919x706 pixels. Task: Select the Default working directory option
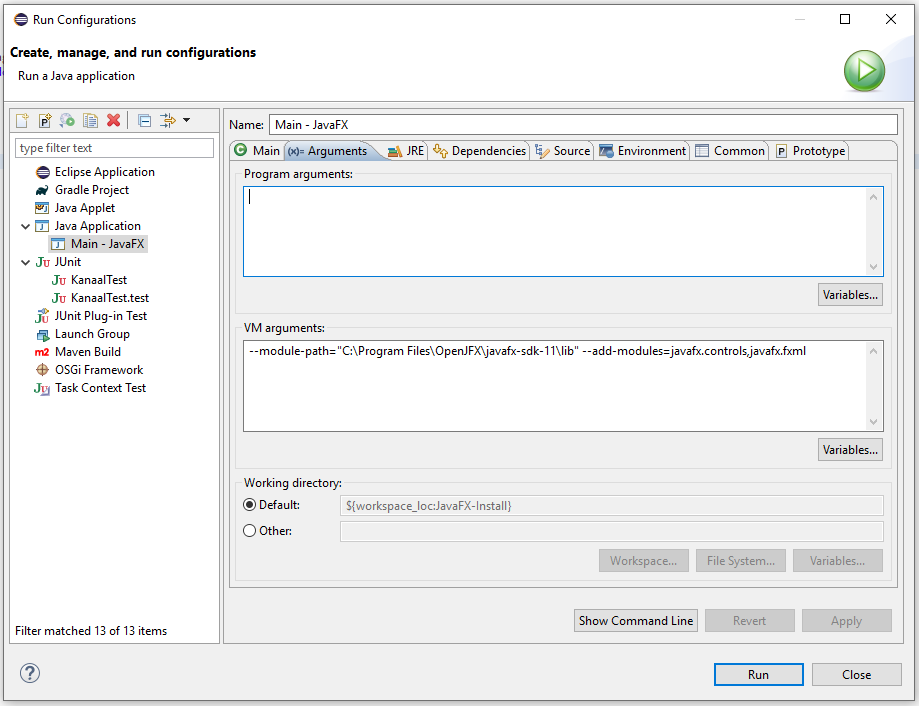(x=250, y=505)
